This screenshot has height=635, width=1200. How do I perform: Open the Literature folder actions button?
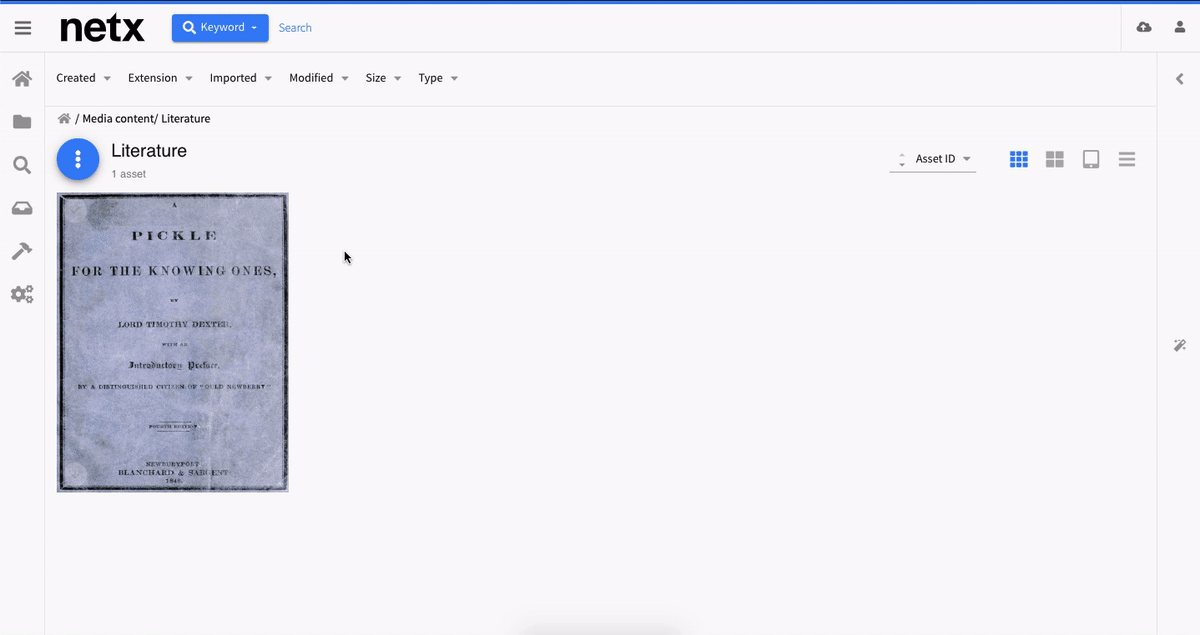point(78,160)
